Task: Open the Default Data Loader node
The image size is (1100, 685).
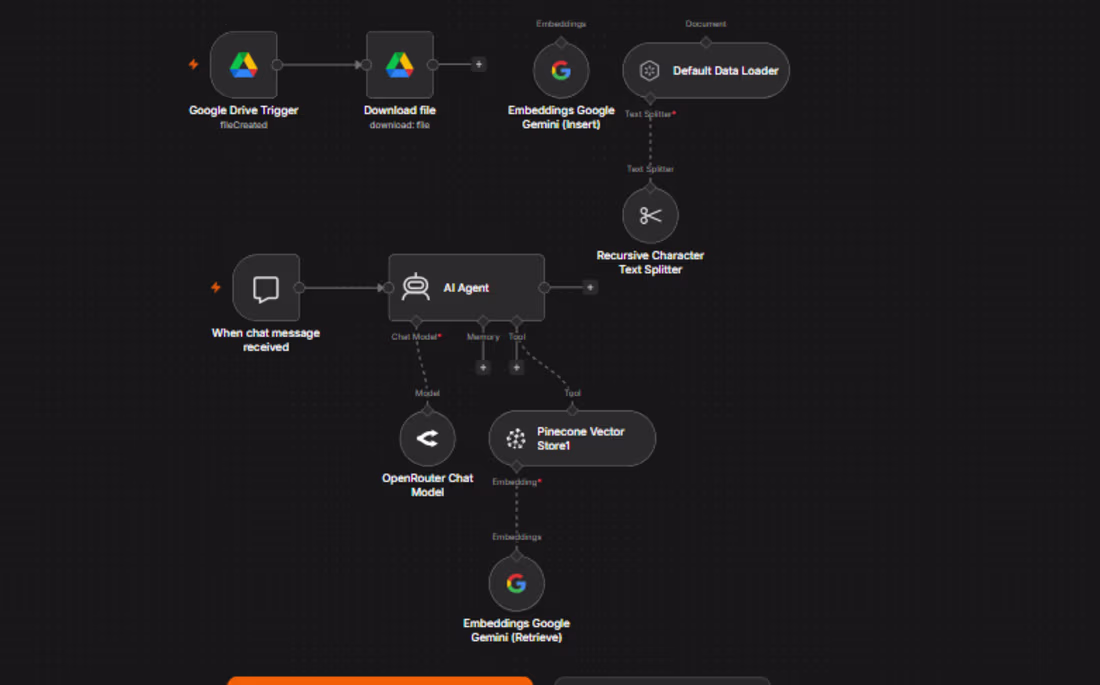Action: tap(706, 70)
